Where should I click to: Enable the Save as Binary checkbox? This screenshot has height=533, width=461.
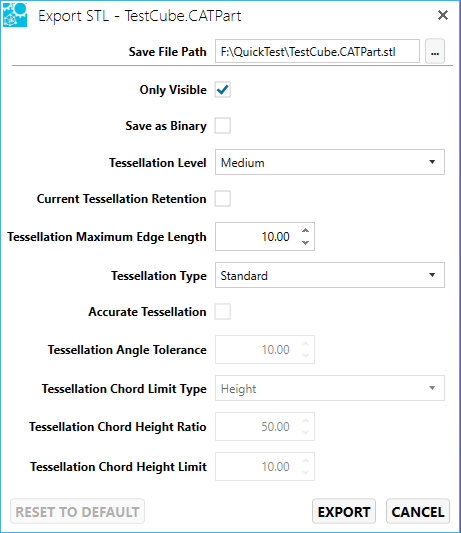click(223, 126)
